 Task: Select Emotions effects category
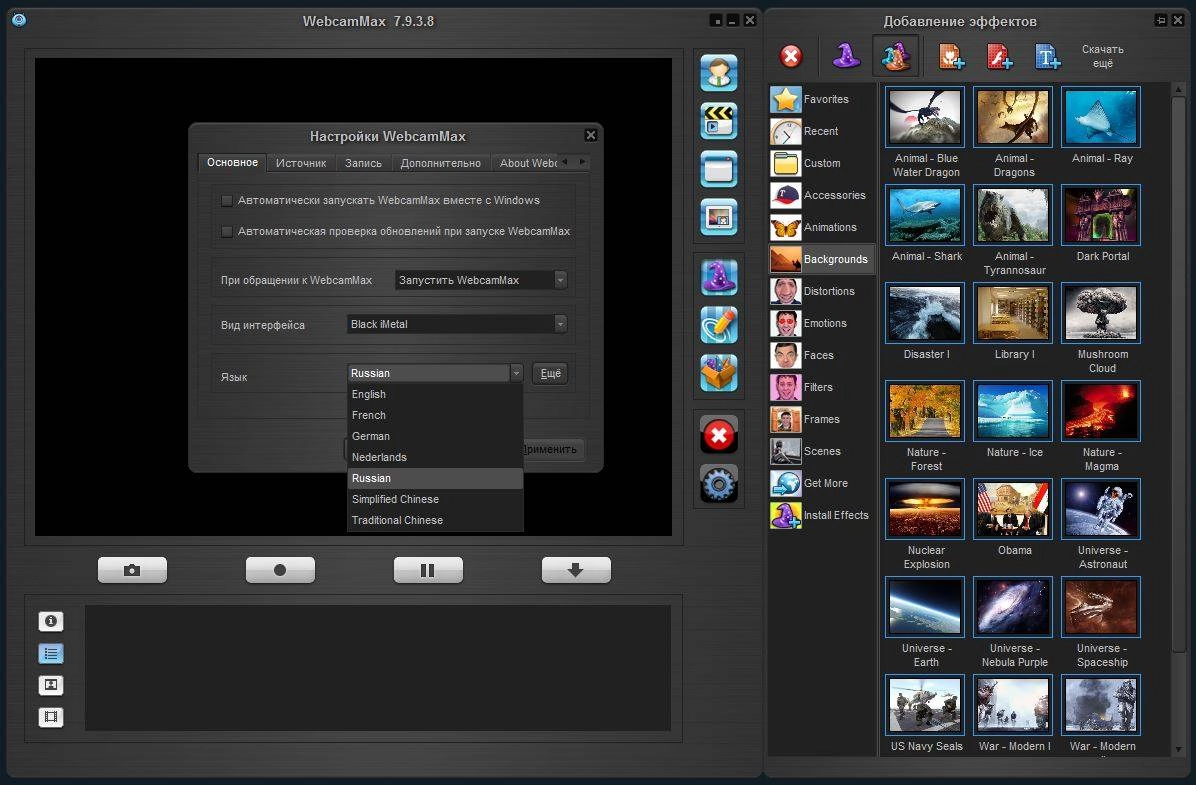point(822,323)
